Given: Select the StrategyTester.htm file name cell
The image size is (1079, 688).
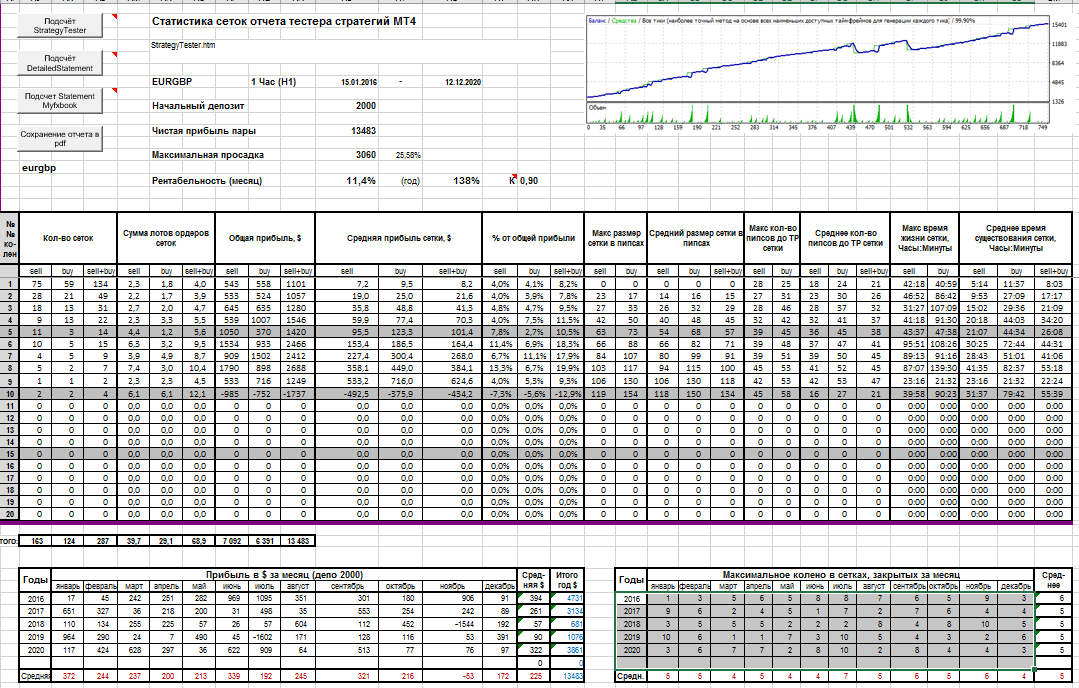Looking at the screenshot, I should coord(183,45).
